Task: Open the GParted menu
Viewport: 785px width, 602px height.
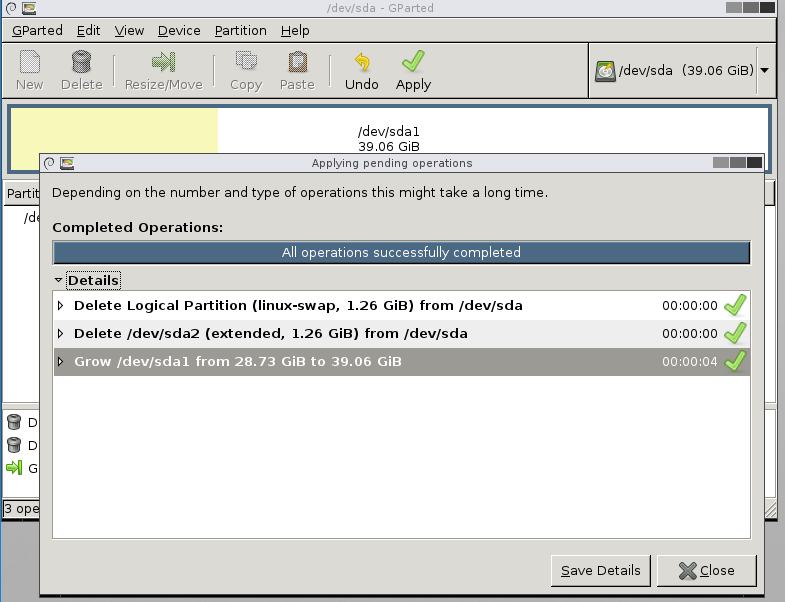Action: [x=38, y=31]
